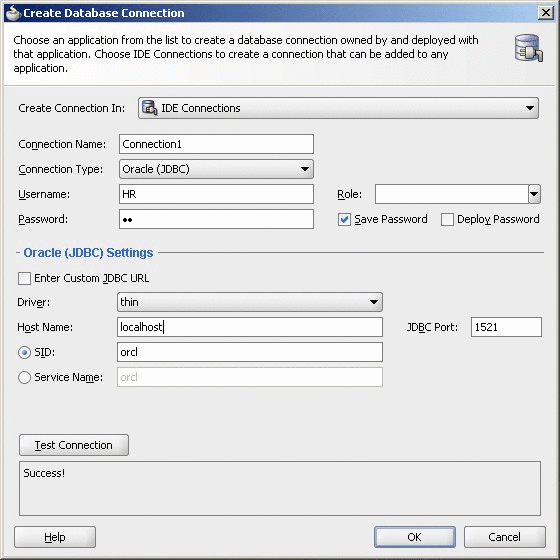Select the Service Name radio button
Viewport: 560px width, 560px height.
[24, 377]
